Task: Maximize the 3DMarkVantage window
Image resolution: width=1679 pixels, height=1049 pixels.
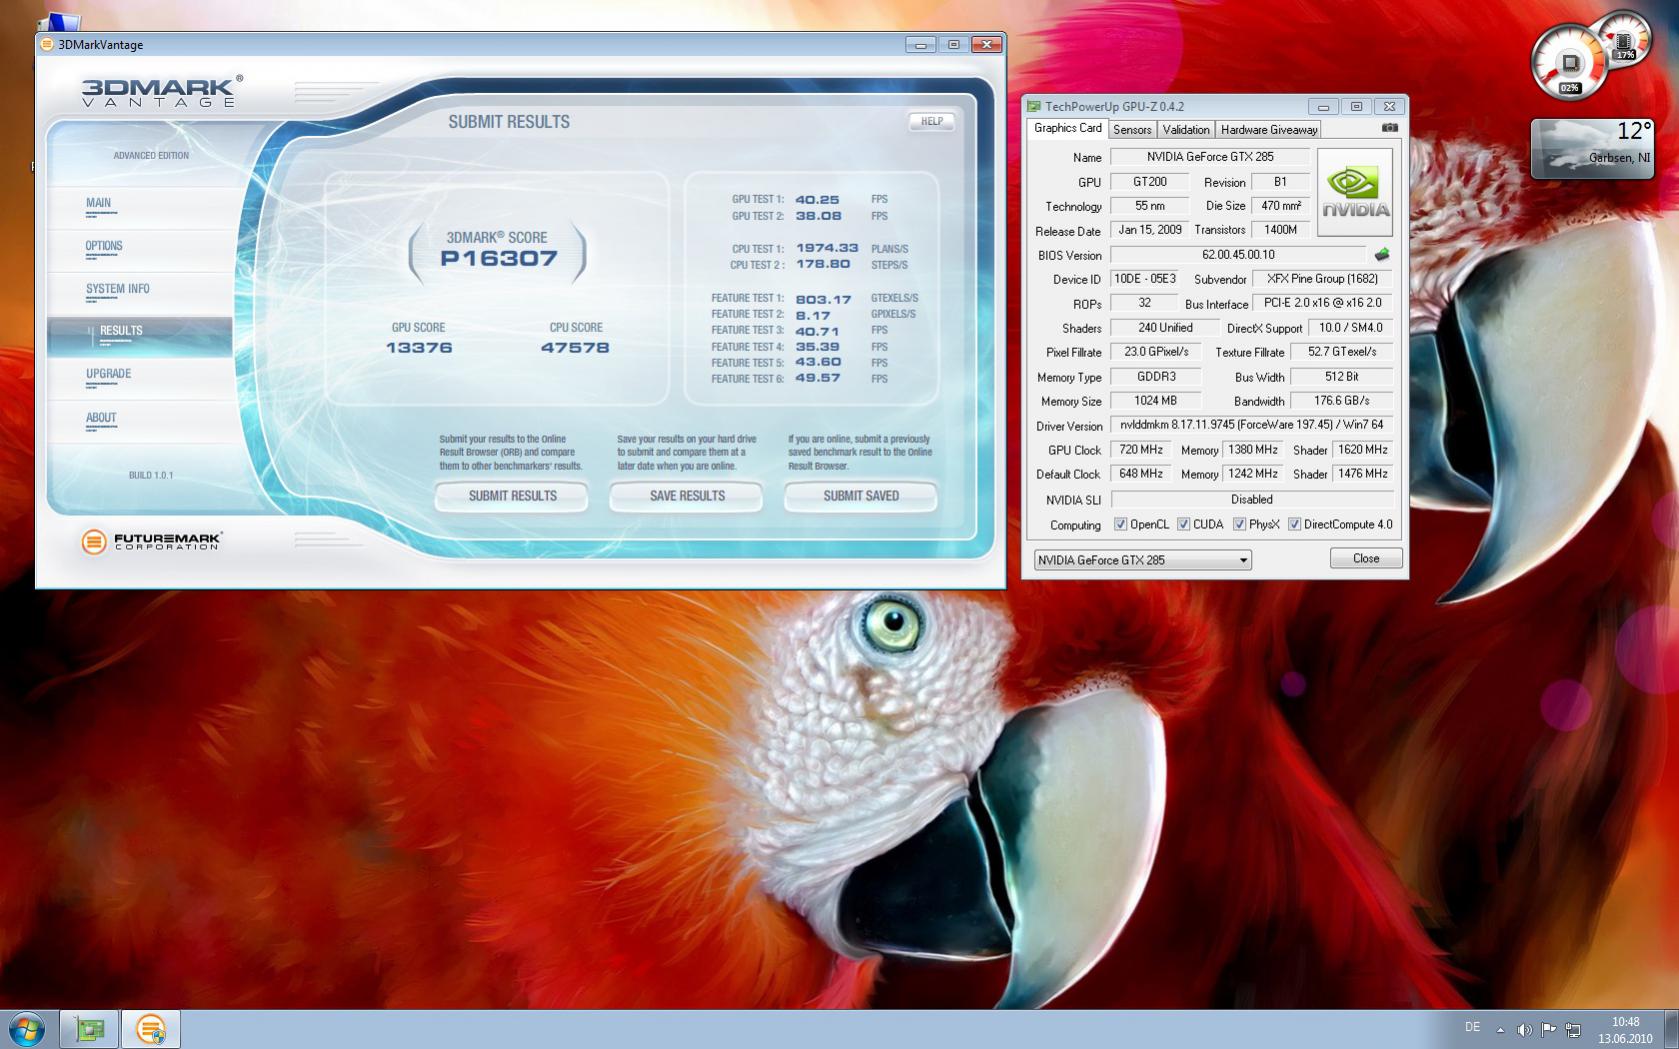Action: click(x=953, y=44)
